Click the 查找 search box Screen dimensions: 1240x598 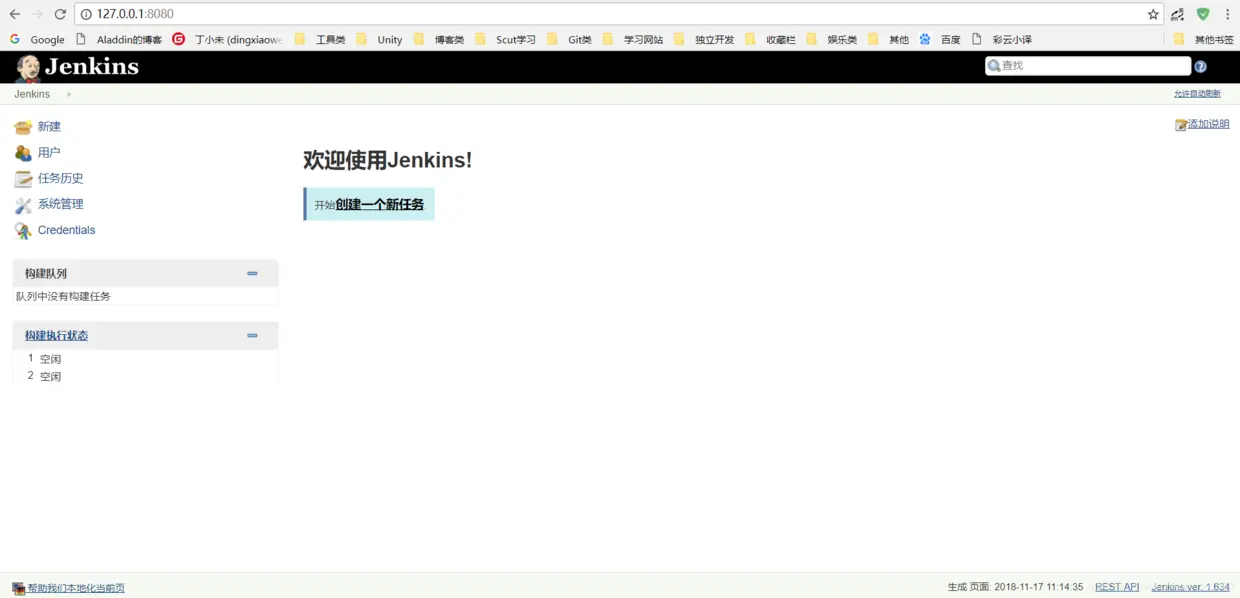[1088, 66]
